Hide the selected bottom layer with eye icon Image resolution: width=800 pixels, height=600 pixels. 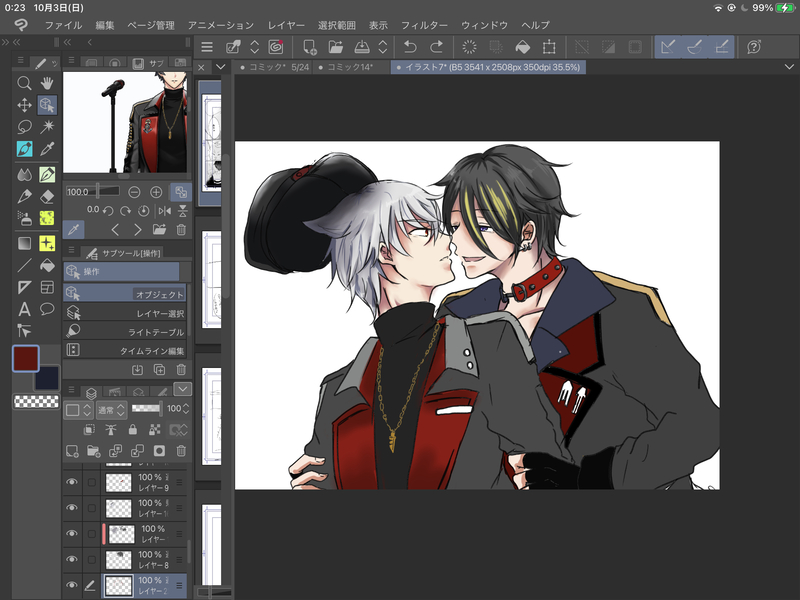(x=72, y=585)
